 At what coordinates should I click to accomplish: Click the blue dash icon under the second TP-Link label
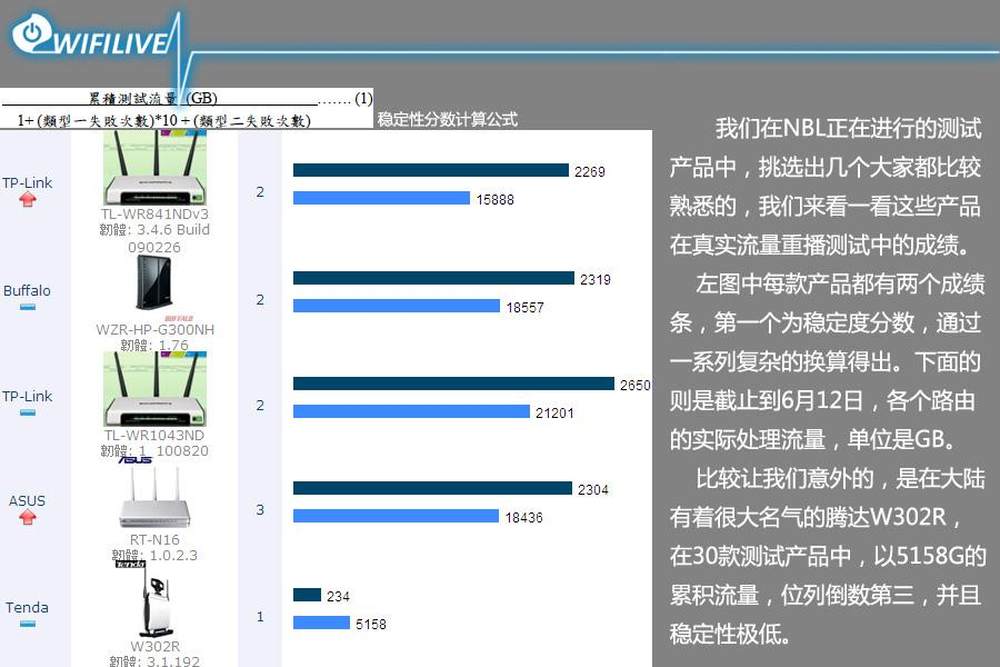[x=27, y=413]
